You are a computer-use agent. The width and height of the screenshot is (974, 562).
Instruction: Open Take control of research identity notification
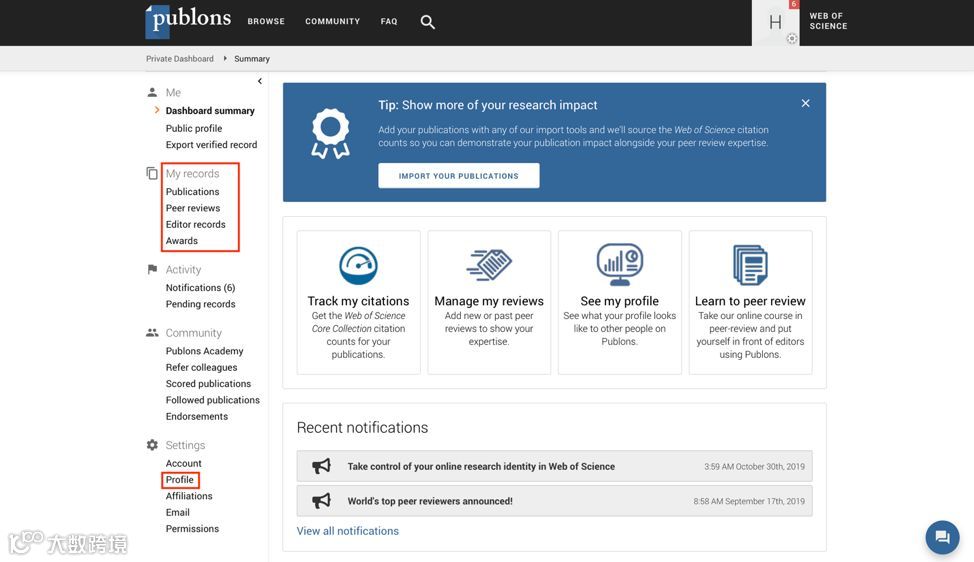554,466
